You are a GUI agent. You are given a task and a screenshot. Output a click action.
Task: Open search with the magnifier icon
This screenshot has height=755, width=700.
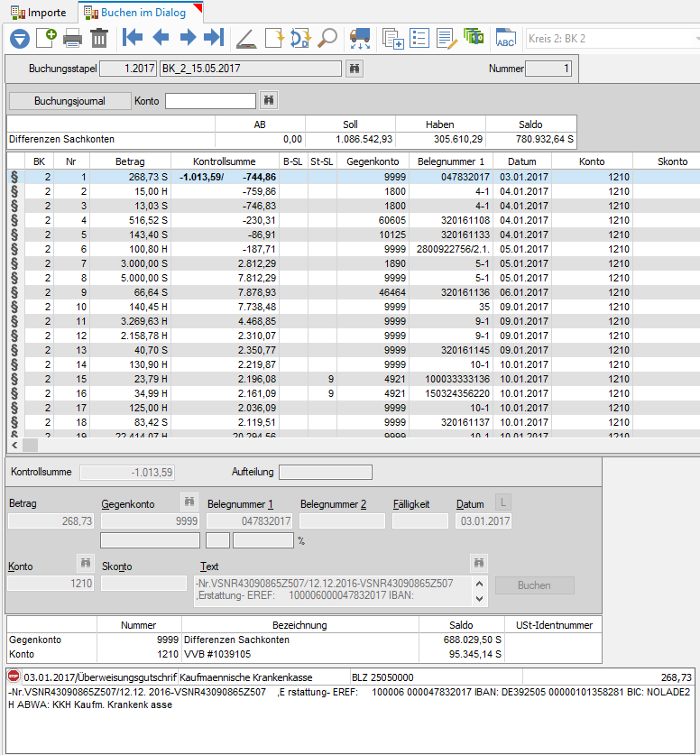point(328,38)
